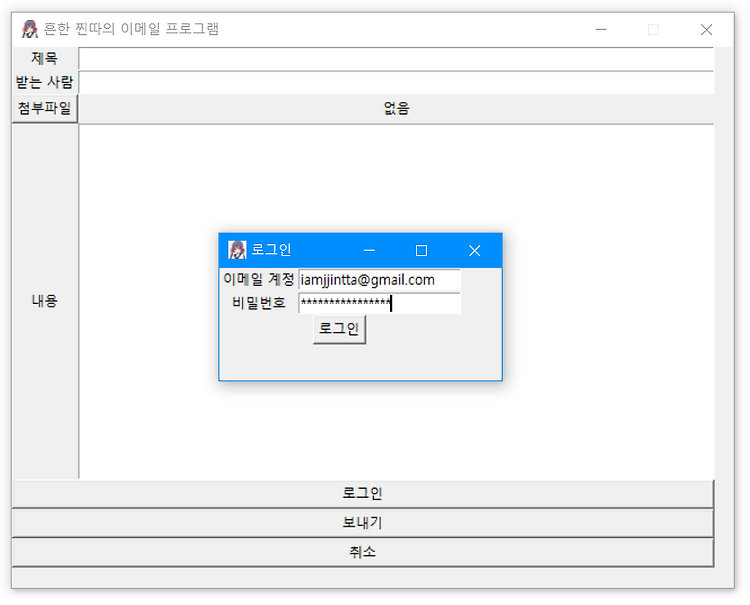Click the main window title bar app icon

point(30,29)
